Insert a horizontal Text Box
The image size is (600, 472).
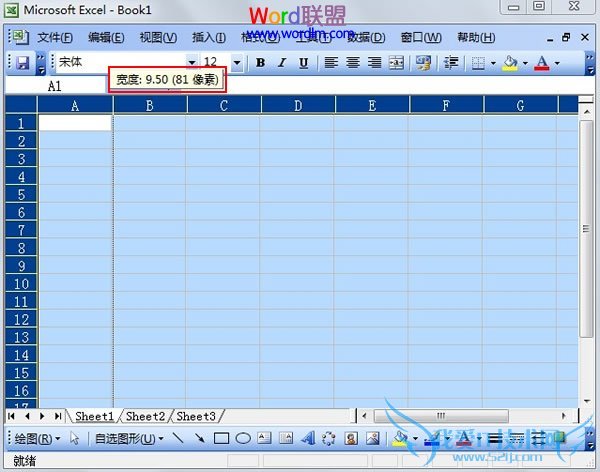pyautogui.click(x=264, y=438)
